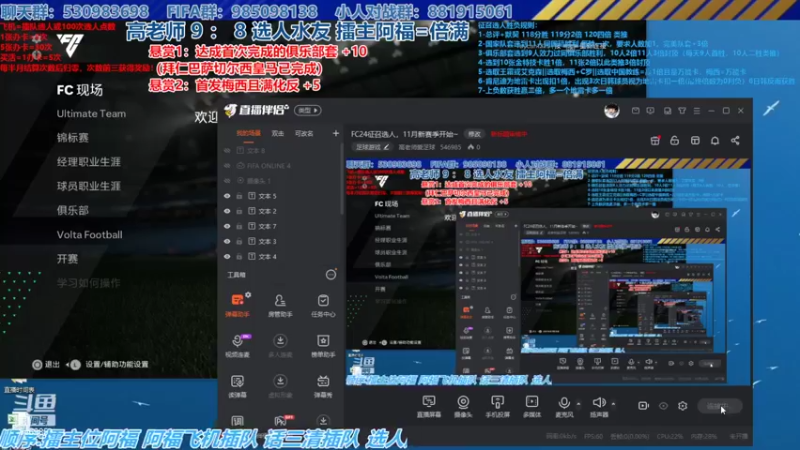Select 经理职业生涯 in FC game menu

89,162
